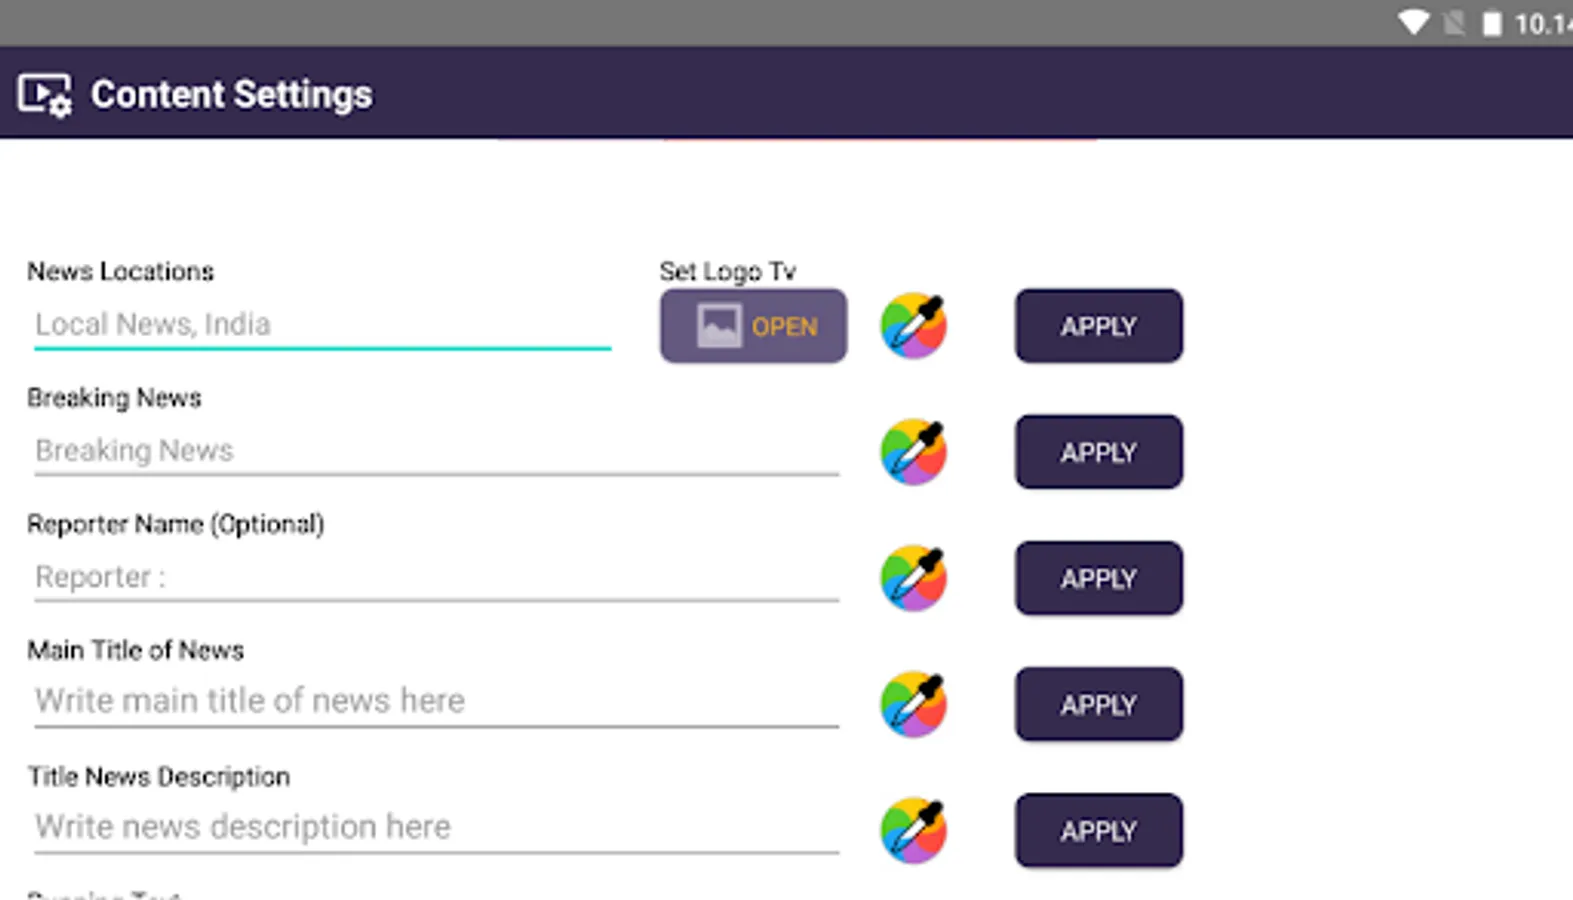This screenshot has width=1573, height=900.
Task: Apply the Title News Description
Action: click(1098, 830)
